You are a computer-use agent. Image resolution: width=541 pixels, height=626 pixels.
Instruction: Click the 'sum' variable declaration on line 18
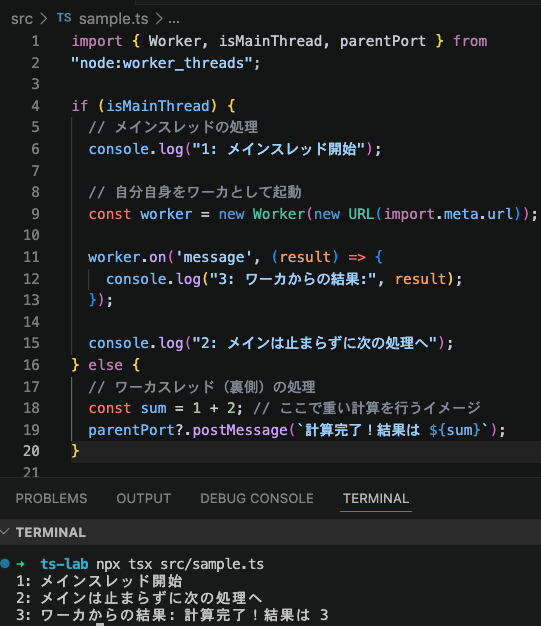click(x=153, y=408)
